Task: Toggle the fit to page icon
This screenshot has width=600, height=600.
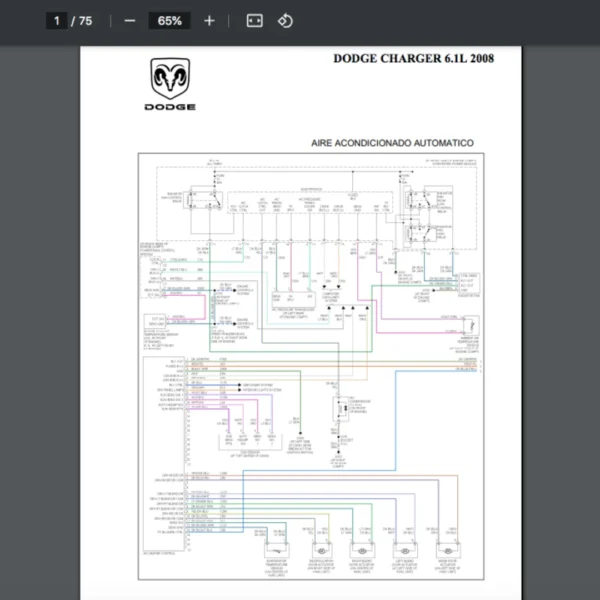Action: coord(254,21)
